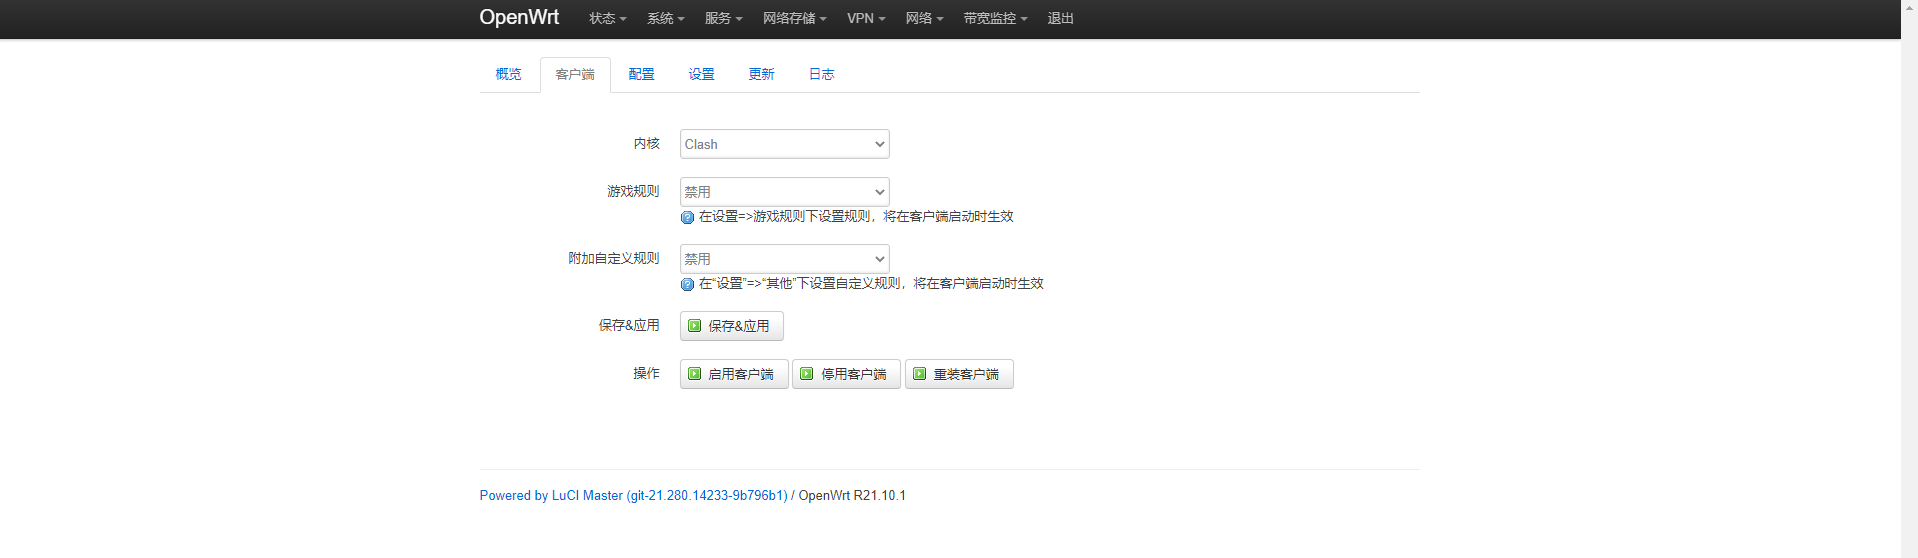Open the 网络存储 menu
Image resolution: width=1918 pixels, height=558 pixels.
click(795, 19)
